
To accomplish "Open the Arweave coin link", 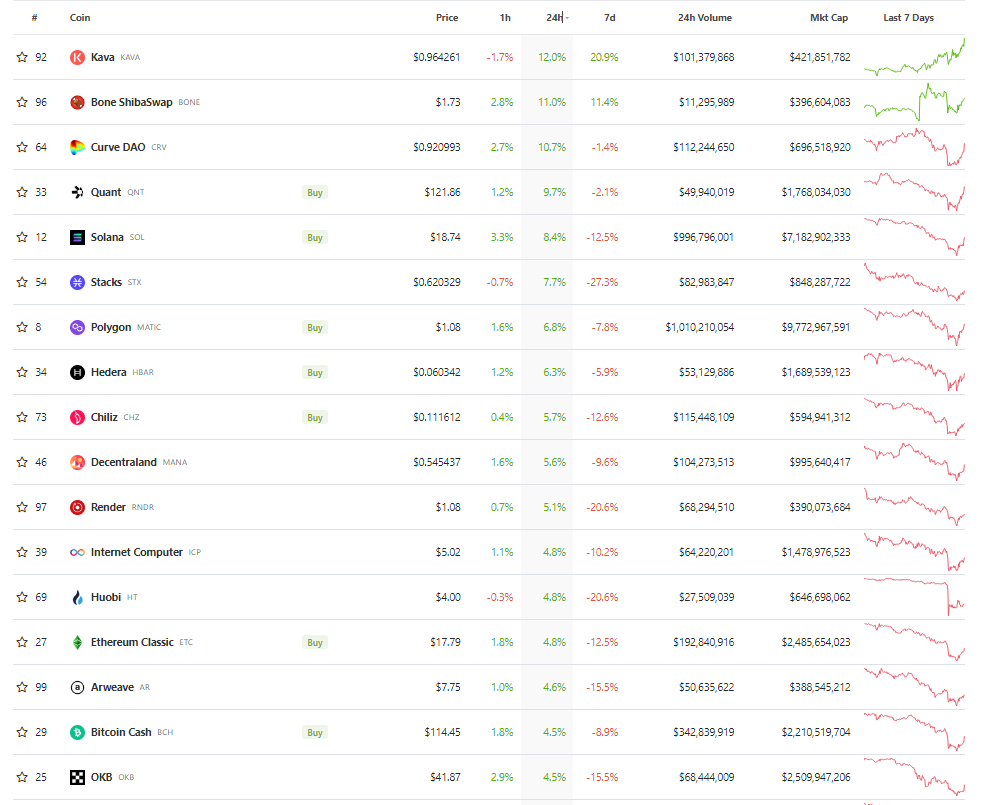I will (x=112, y=687).
